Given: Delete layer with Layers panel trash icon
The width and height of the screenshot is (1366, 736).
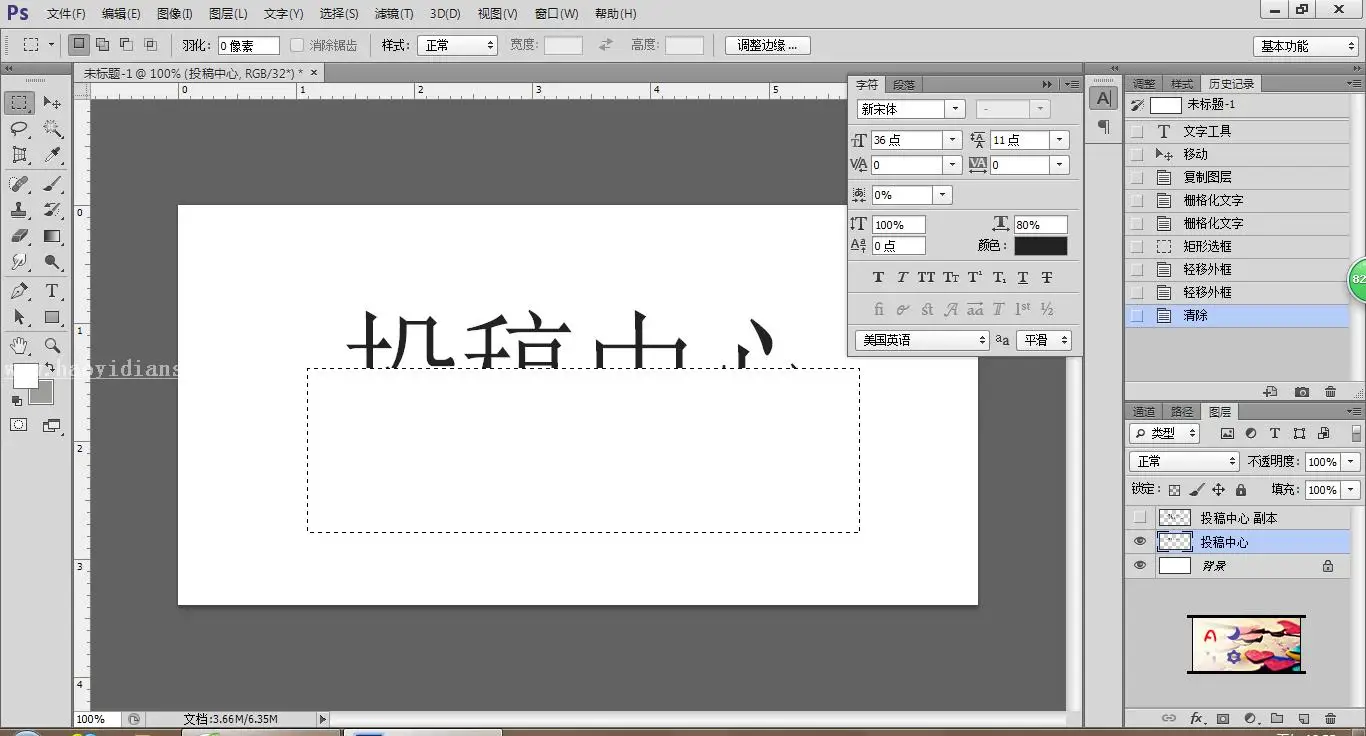Looking at the screenshot, I should point(1330,718).
